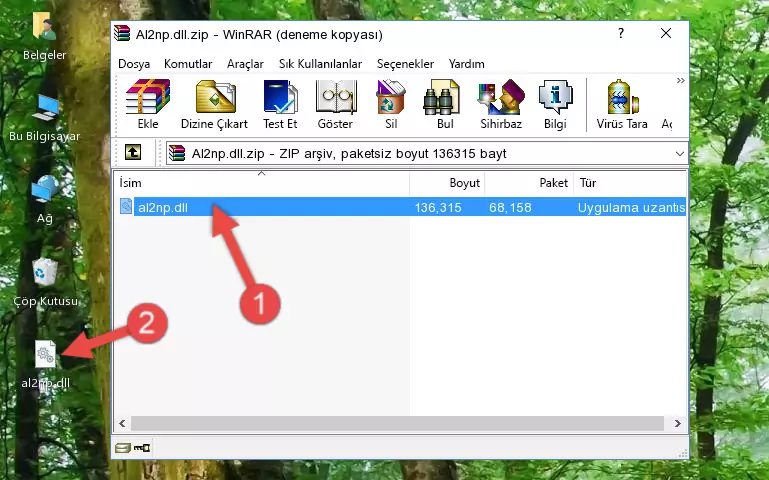Select the Çöp Kutusu recycle bin
This screenshot has width=769, height=480.
tap(45, 283)
